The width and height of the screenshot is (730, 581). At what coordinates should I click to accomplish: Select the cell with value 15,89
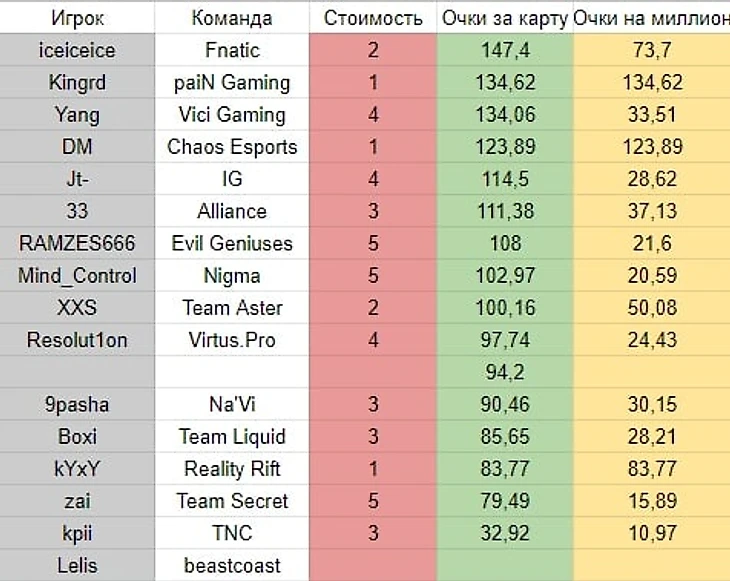(652, 501)
